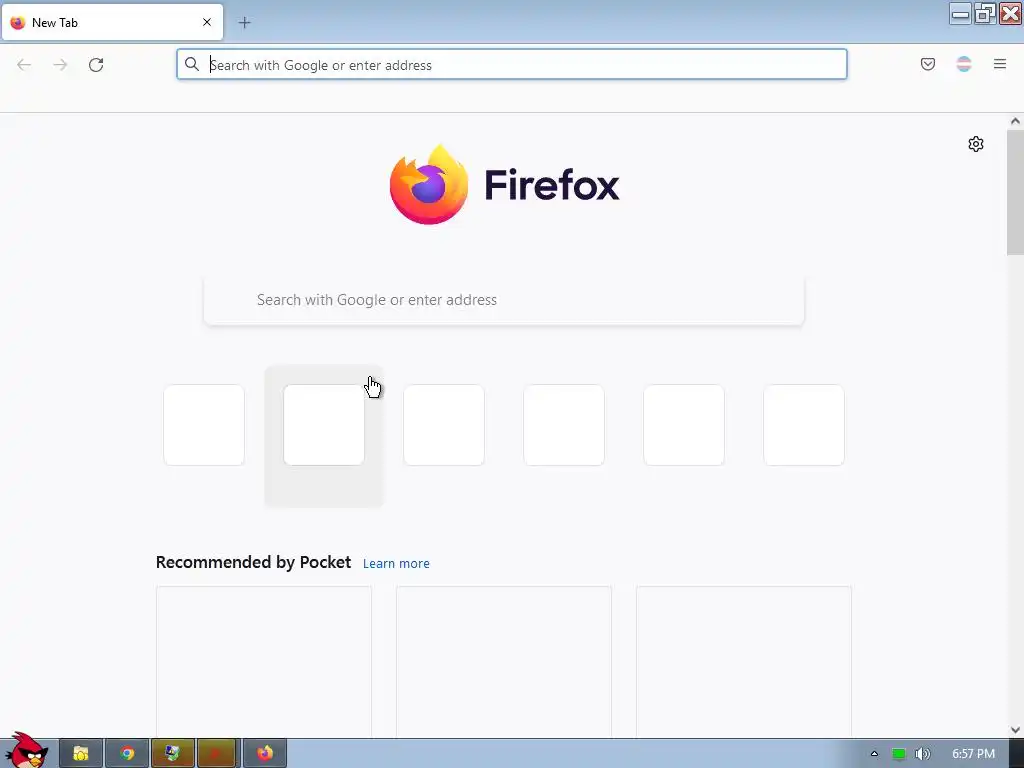Open the Save to Pocket button
This screenshot has height=768, width=1024.
click(927, 64)
